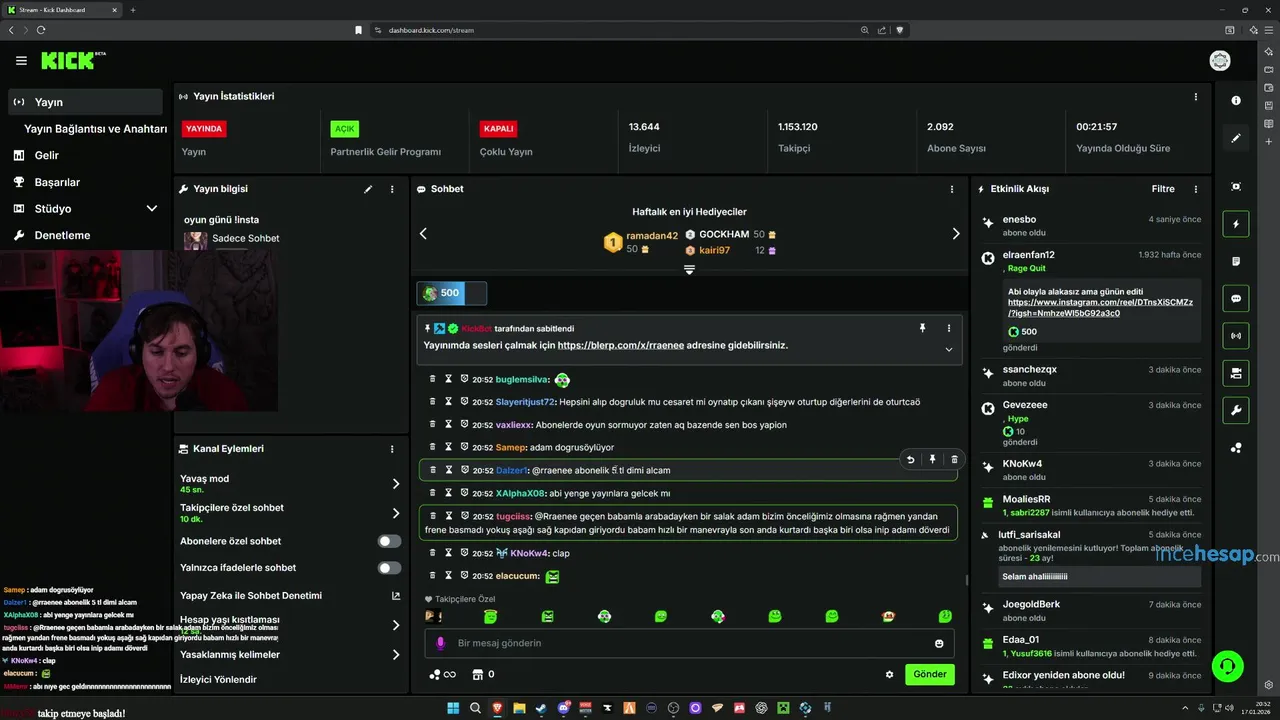Screen dimensions: 1280x720
Task: Click wrench icon in right sidebar
Action: pyautogui.click(x=1236, y=410)
